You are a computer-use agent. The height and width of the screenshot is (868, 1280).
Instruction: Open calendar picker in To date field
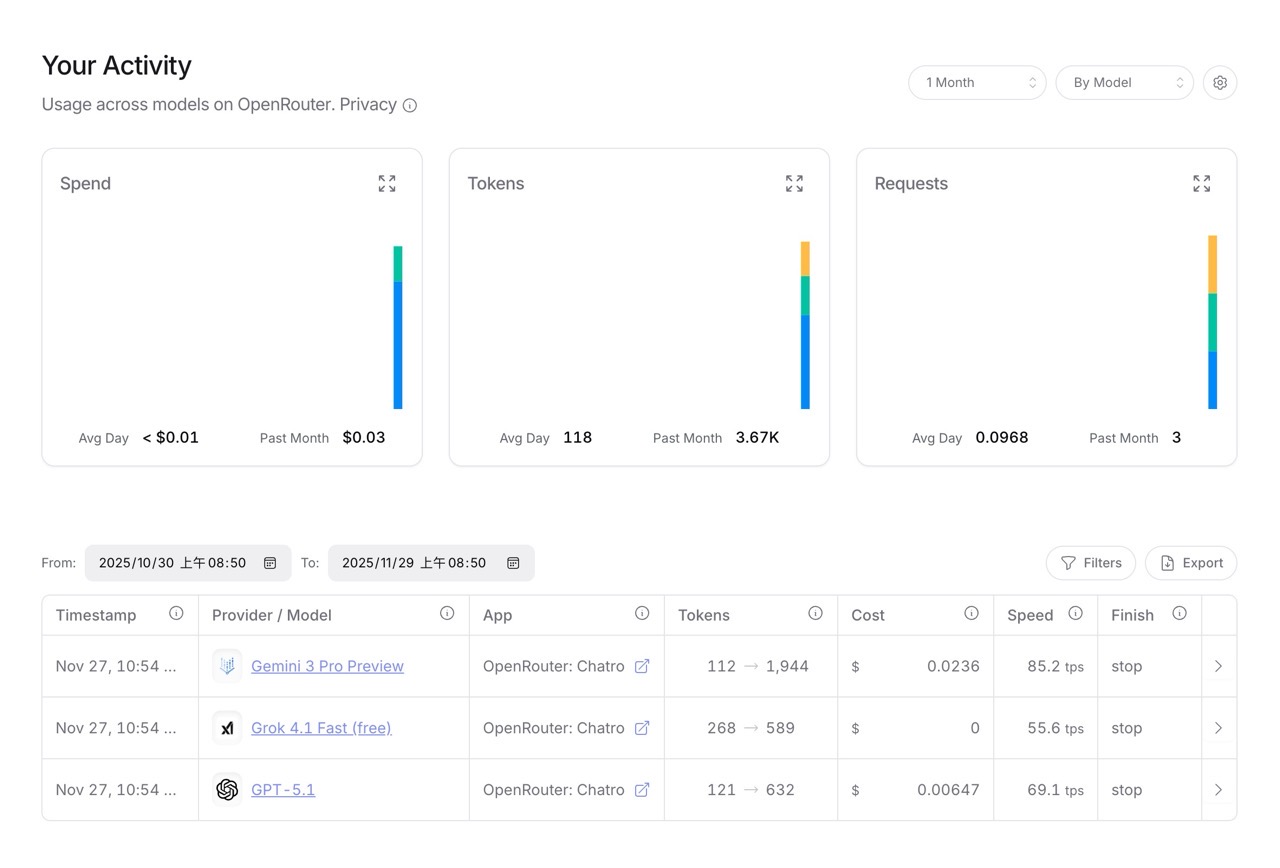tap(513, 563)
